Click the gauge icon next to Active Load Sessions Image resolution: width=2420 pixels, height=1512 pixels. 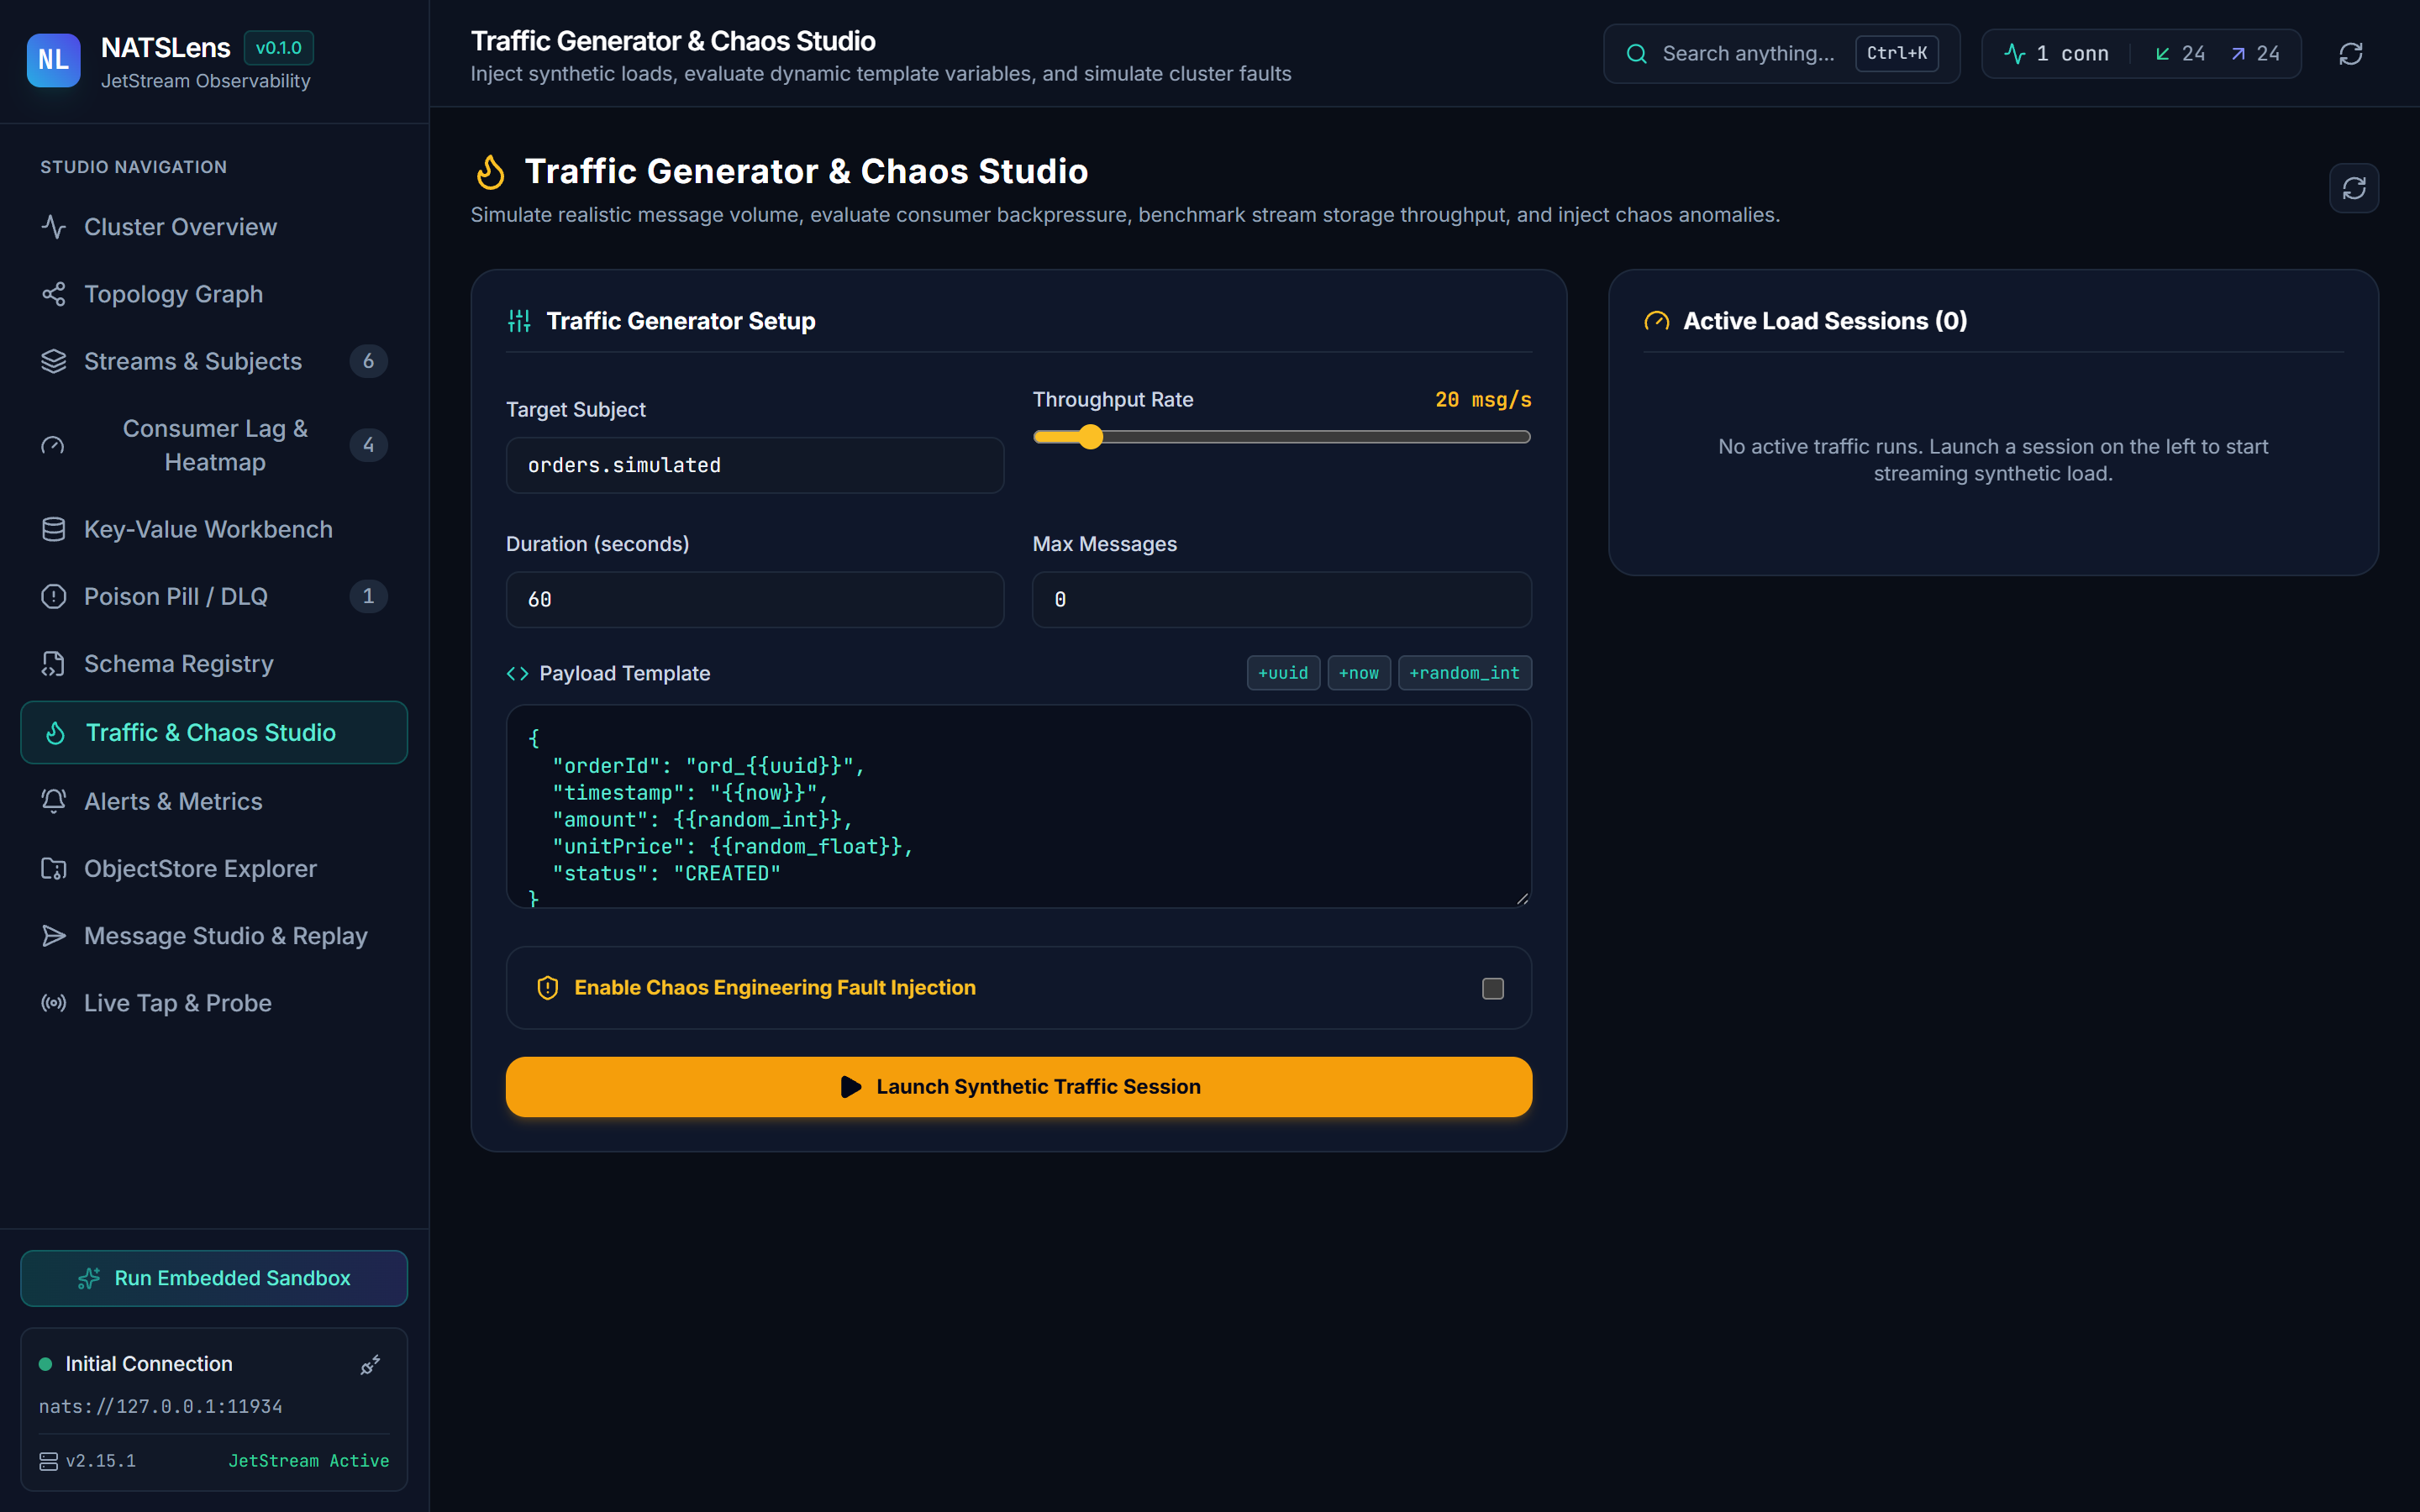pyautogui.click(x=1657, y=321)
